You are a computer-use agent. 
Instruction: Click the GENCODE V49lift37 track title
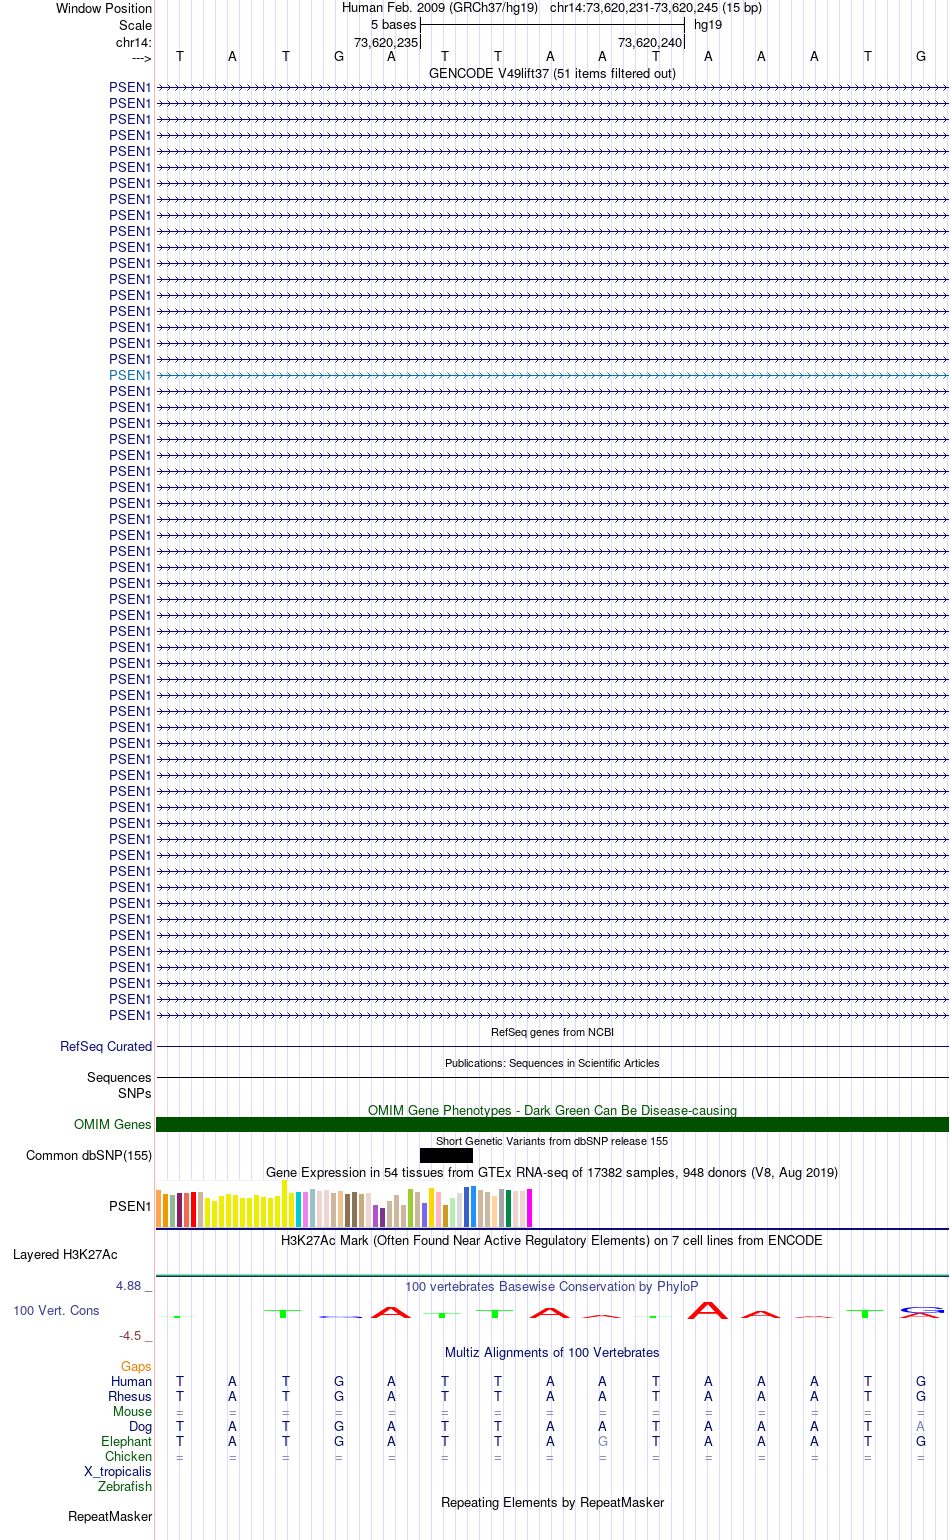point(552,73)
